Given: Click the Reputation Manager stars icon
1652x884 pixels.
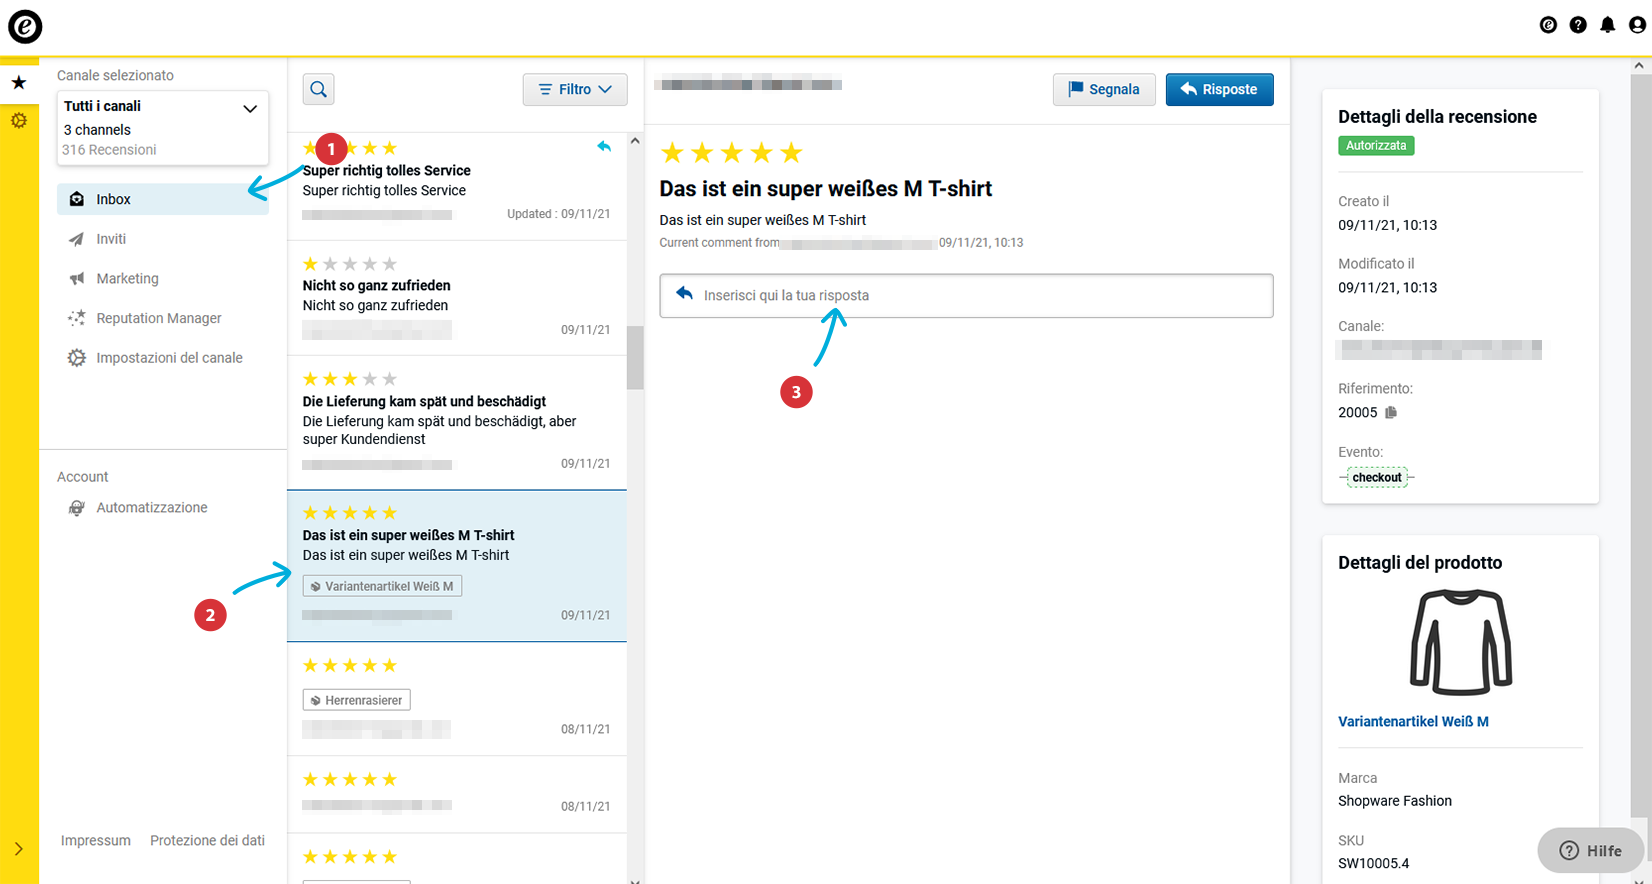Looking at the screenshot, I should click(x=76, y=318).
